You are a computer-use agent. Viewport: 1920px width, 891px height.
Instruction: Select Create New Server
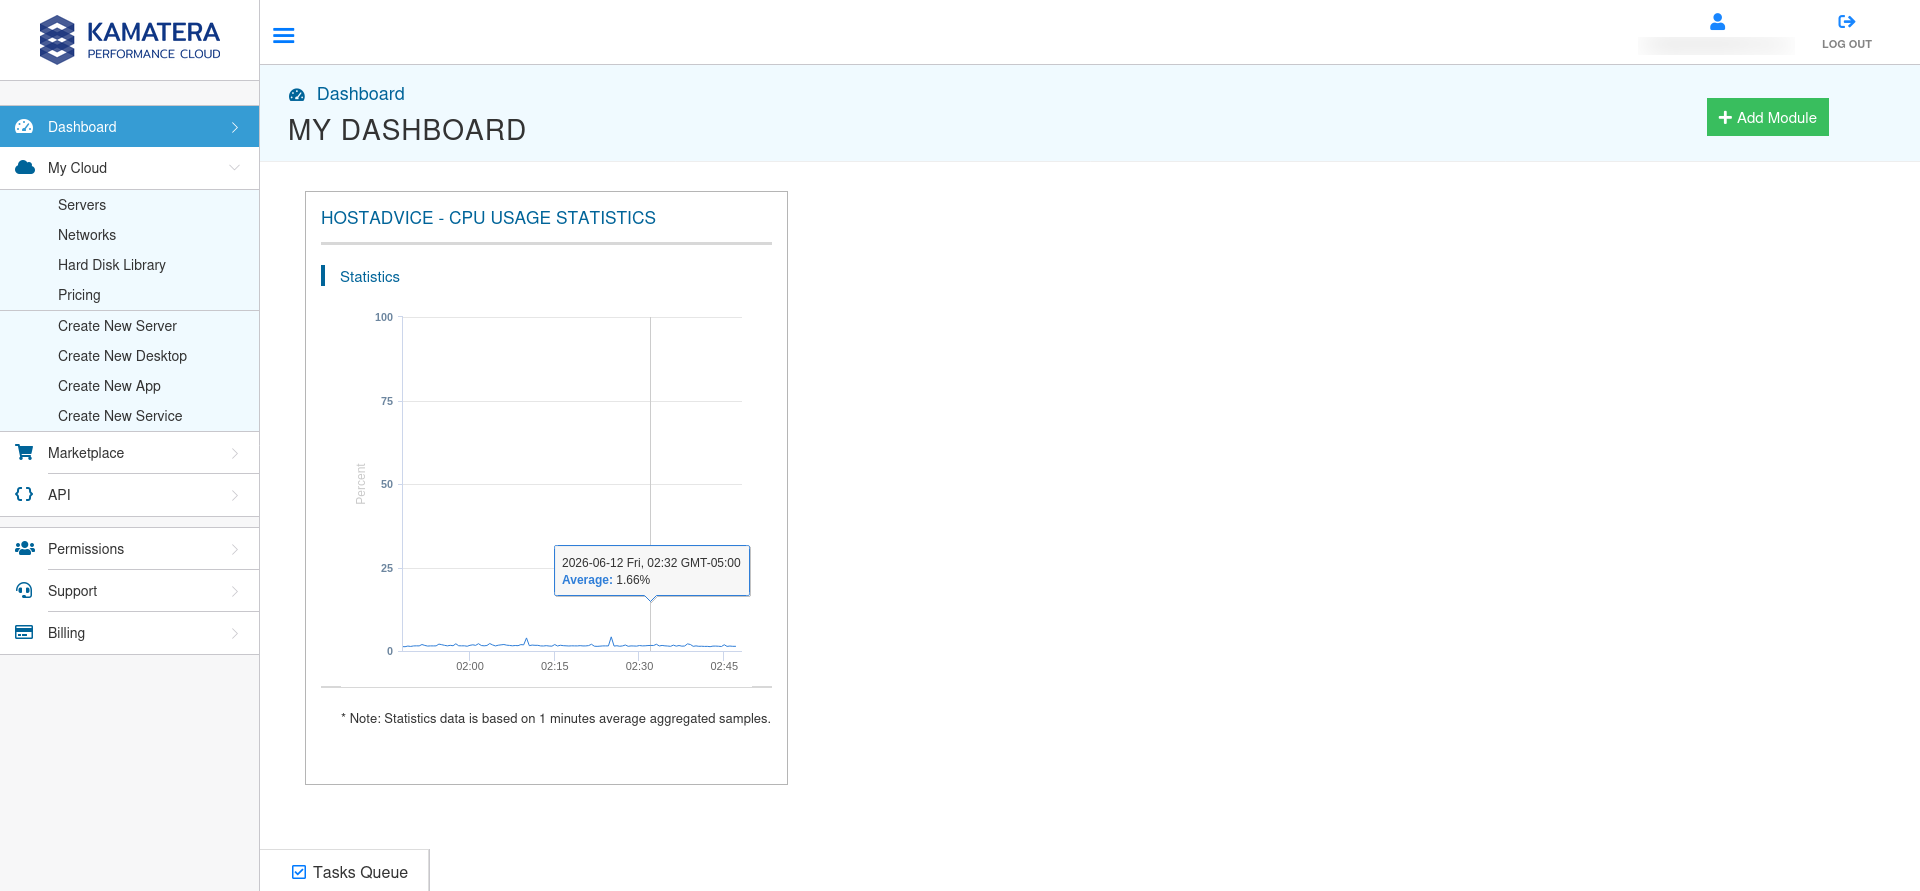(117, 326)
